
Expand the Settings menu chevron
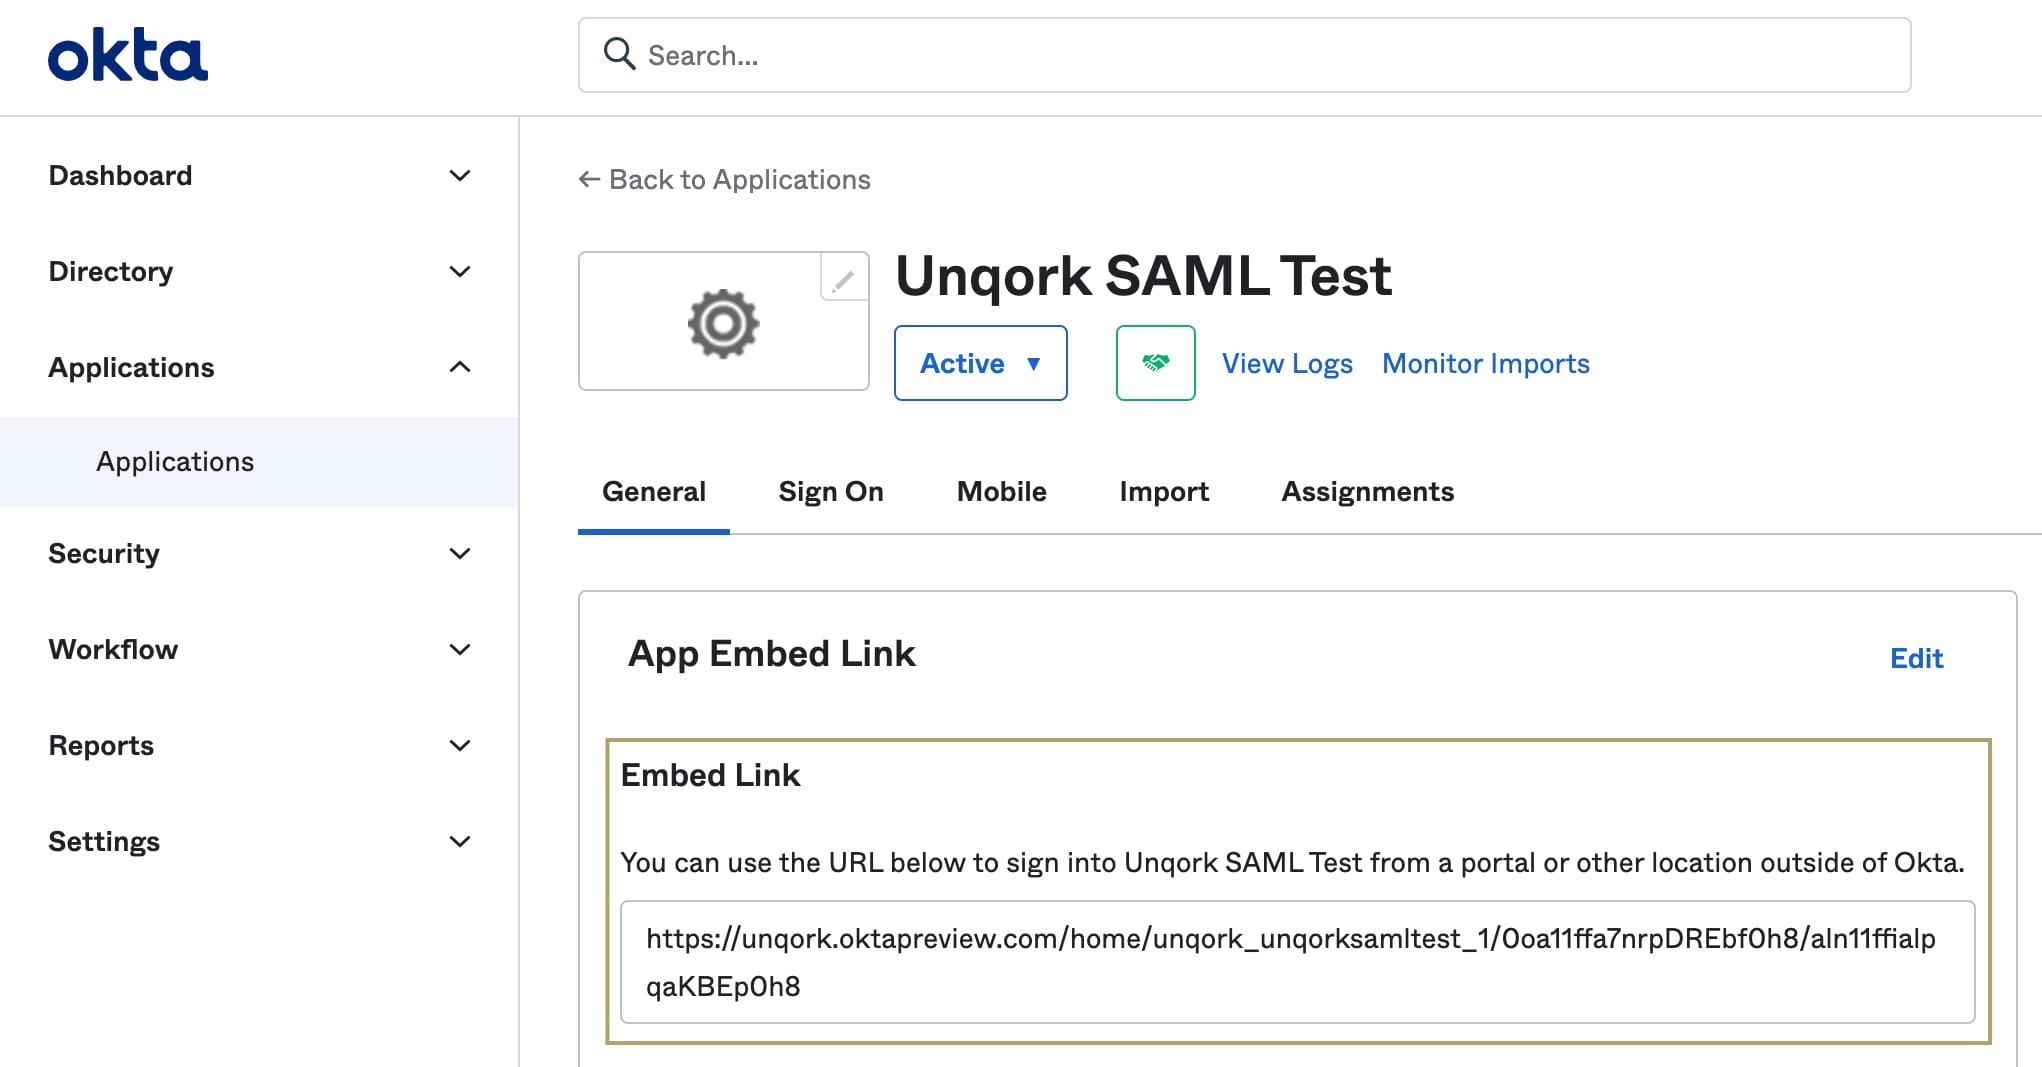[x=460, y=842]
